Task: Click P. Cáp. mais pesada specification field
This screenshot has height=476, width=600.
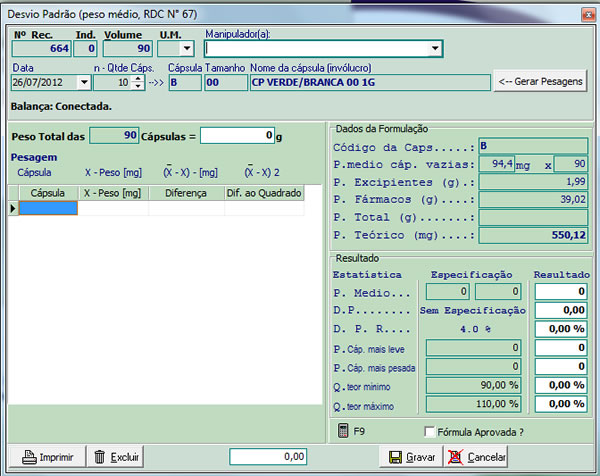Action: (x=473, y=367)
